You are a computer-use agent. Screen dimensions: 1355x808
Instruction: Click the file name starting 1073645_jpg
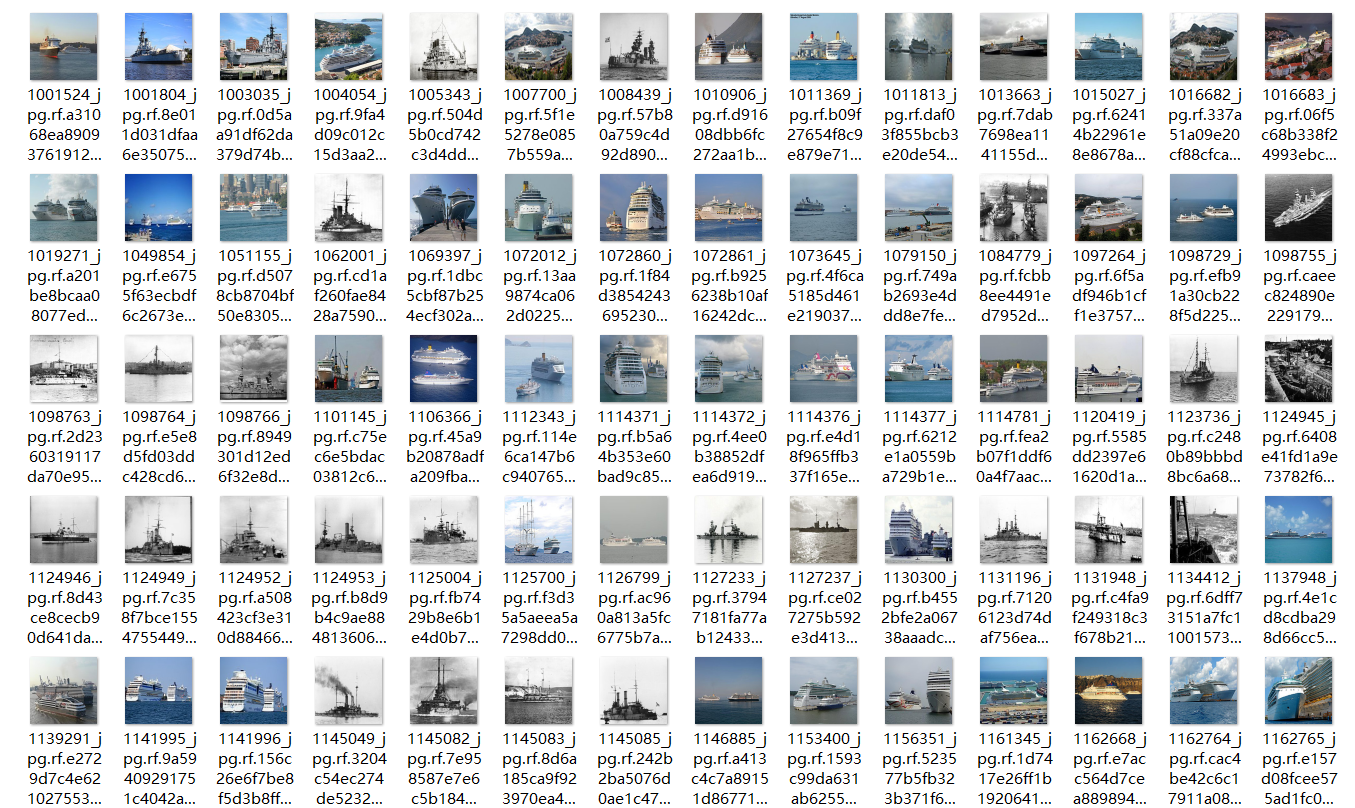click(x=823, y=286)
